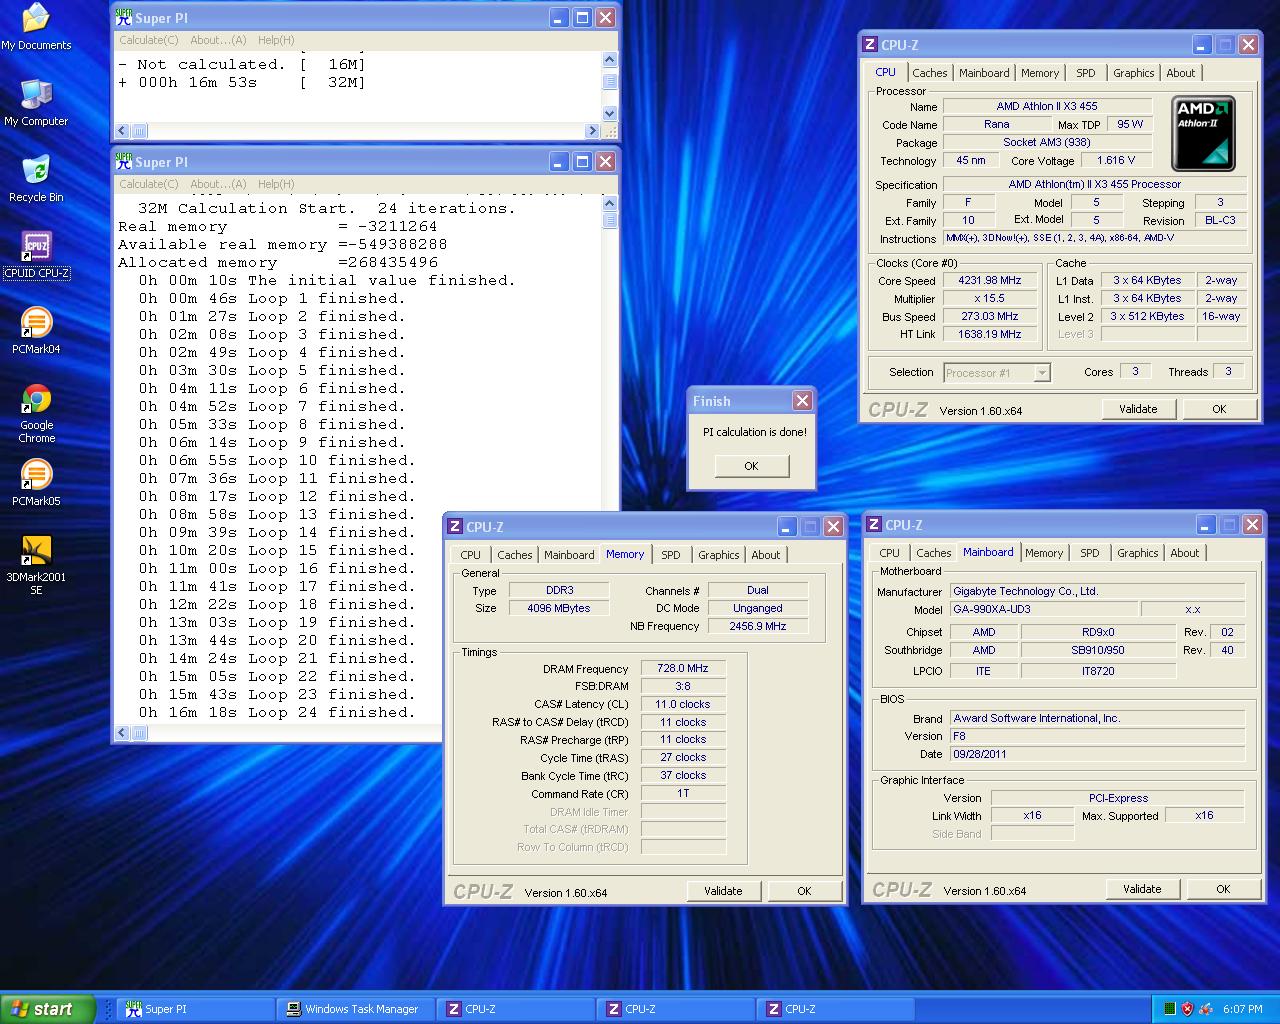Switch to Super PI in the taskbar
This screenshot has width=1280, height=1024.
[196, 1009]
